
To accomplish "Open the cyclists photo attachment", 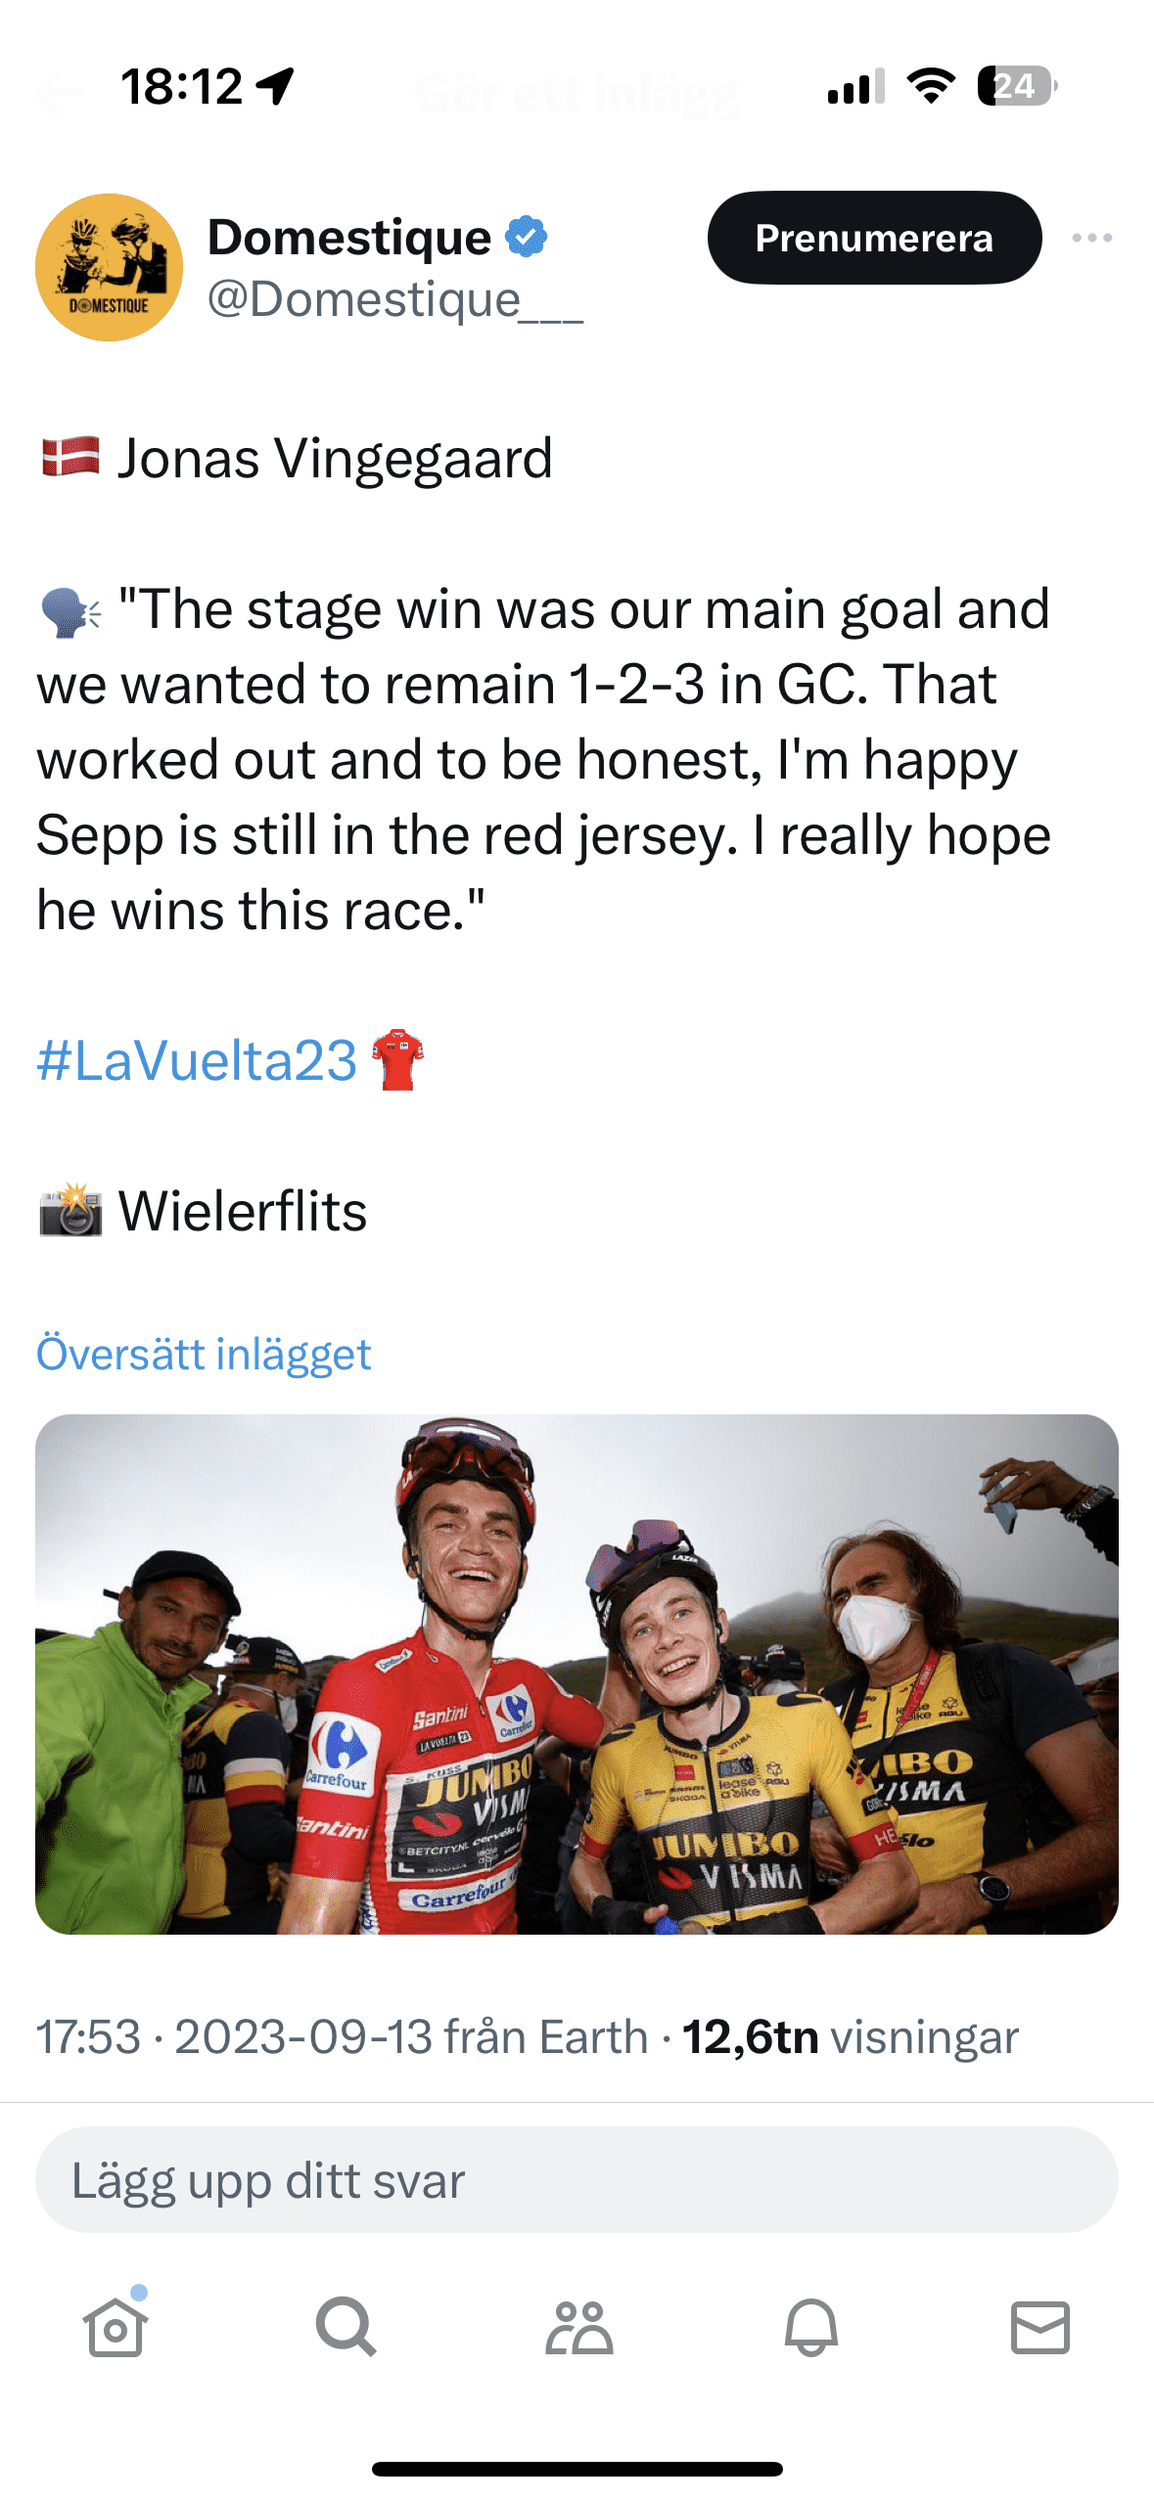I will (576, 1674).
